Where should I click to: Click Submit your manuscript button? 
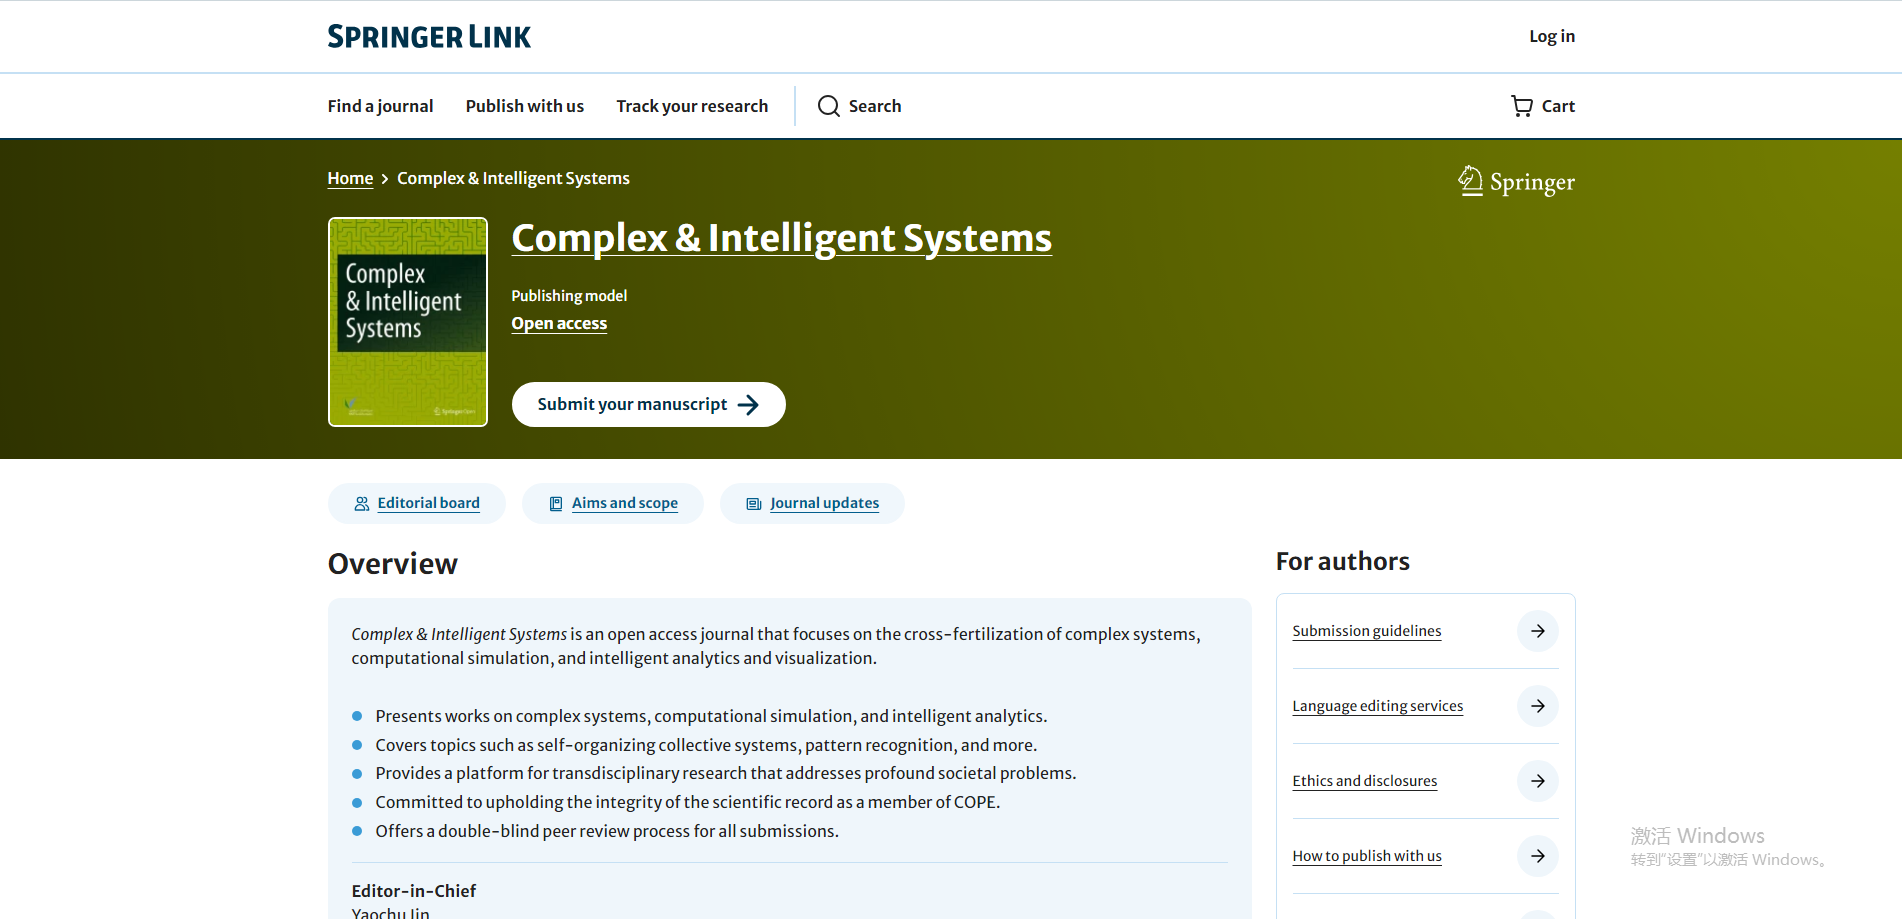tap(649, 405)
